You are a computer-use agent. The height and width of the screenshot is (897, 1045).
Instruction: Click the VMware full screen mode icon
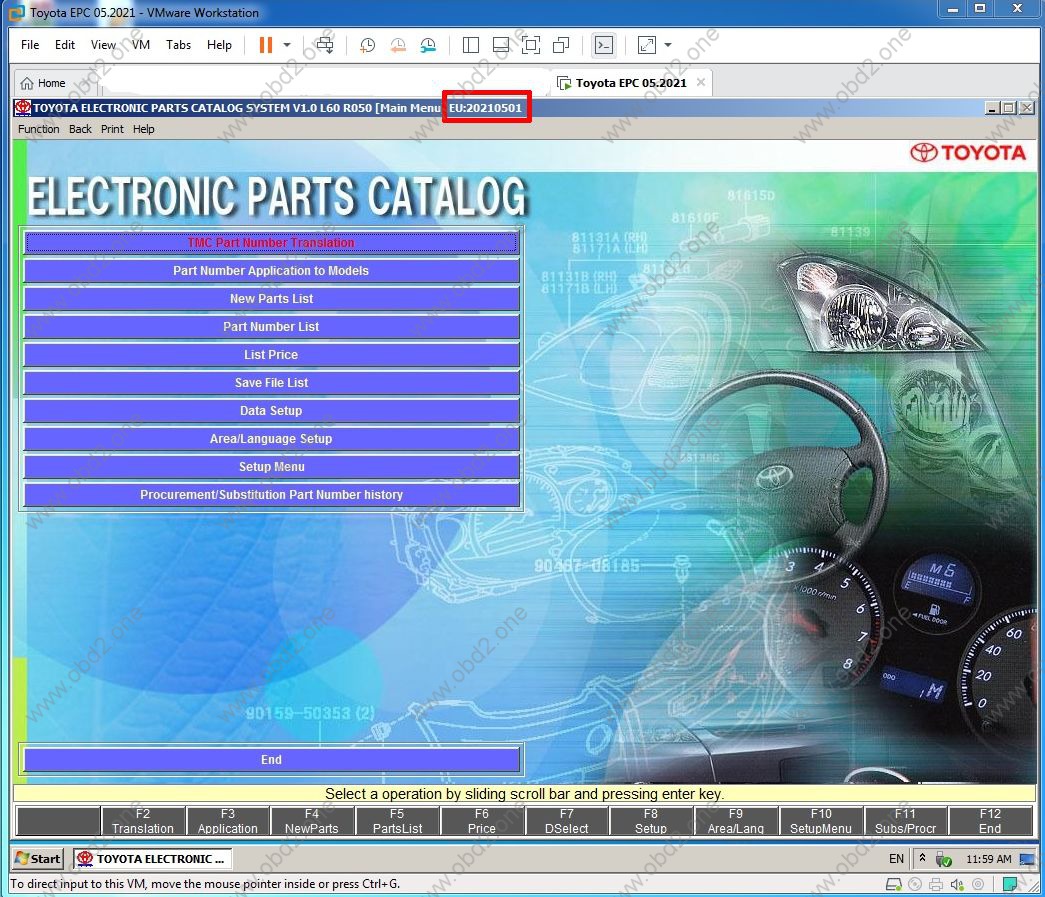[531, 45]
